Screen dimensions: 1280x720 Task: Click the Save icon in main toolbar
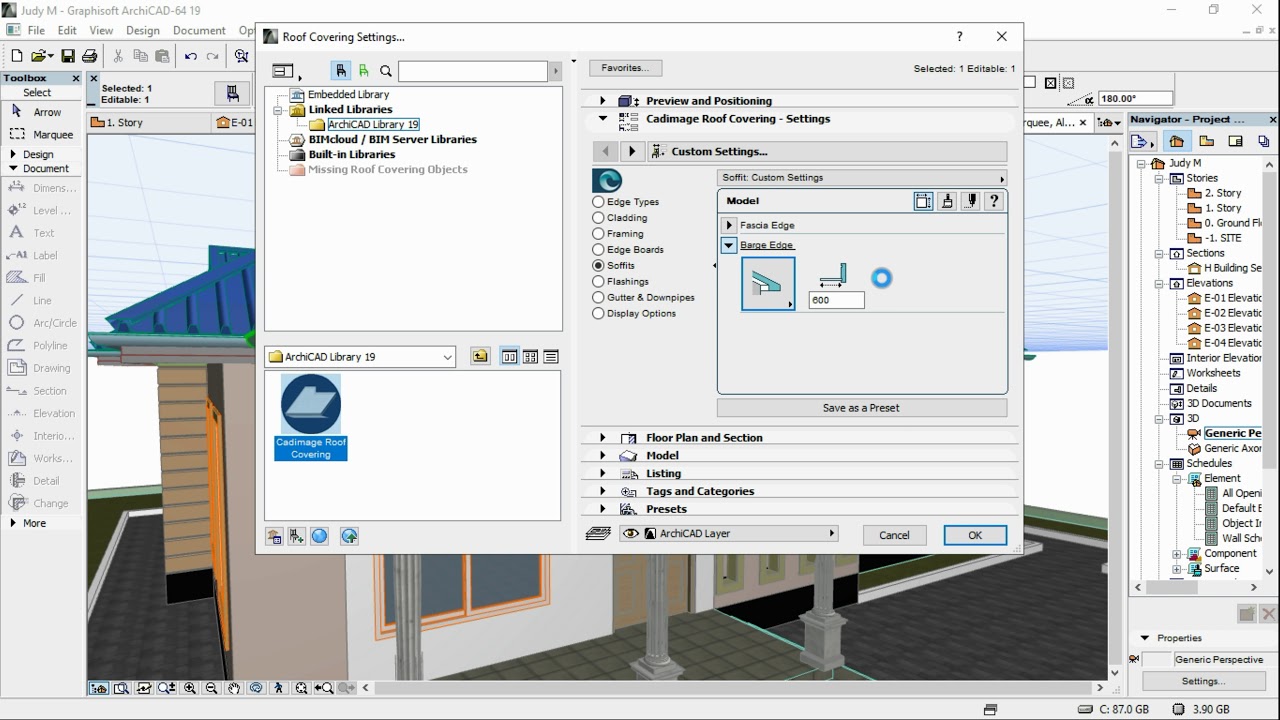pyautogui.click(x=68, y=57)
